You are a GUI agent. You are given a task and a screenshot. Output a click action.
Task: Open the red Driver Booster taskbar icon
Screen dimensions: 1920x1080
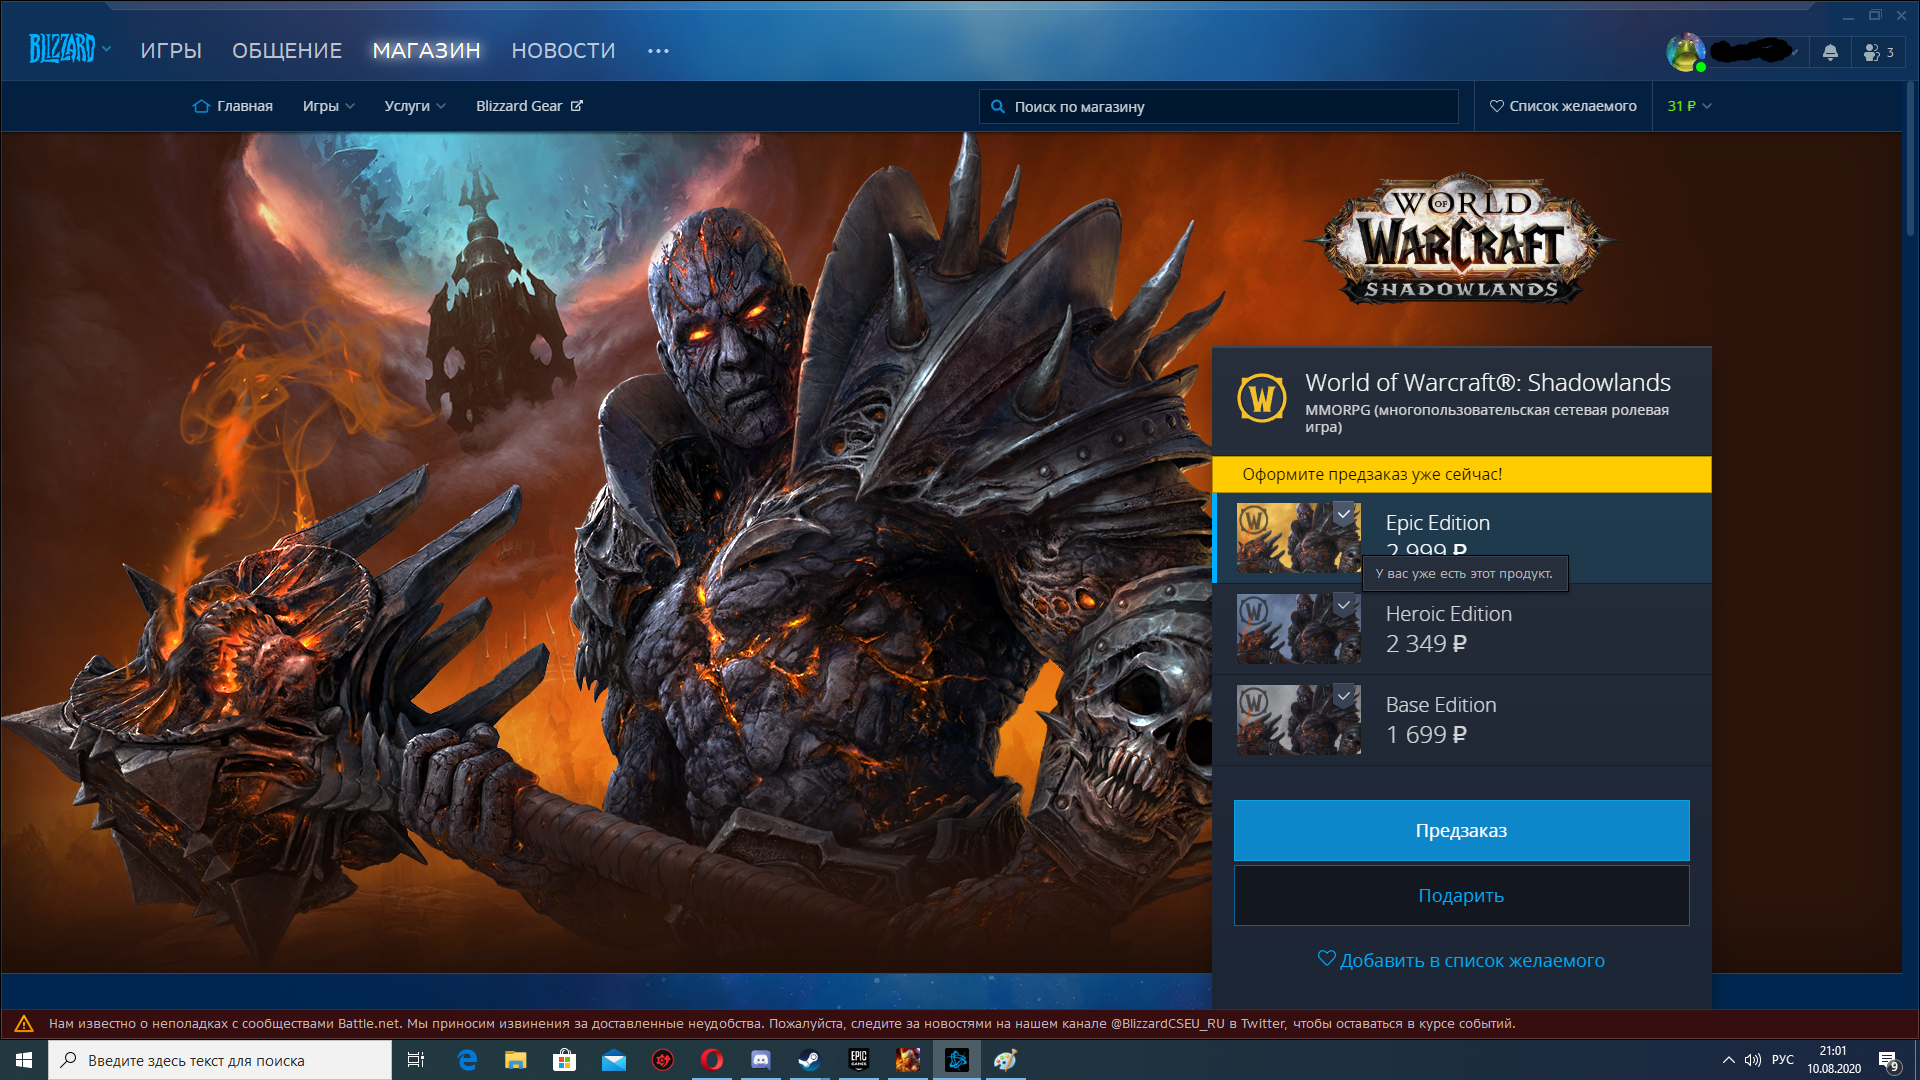coord(663,1060)
